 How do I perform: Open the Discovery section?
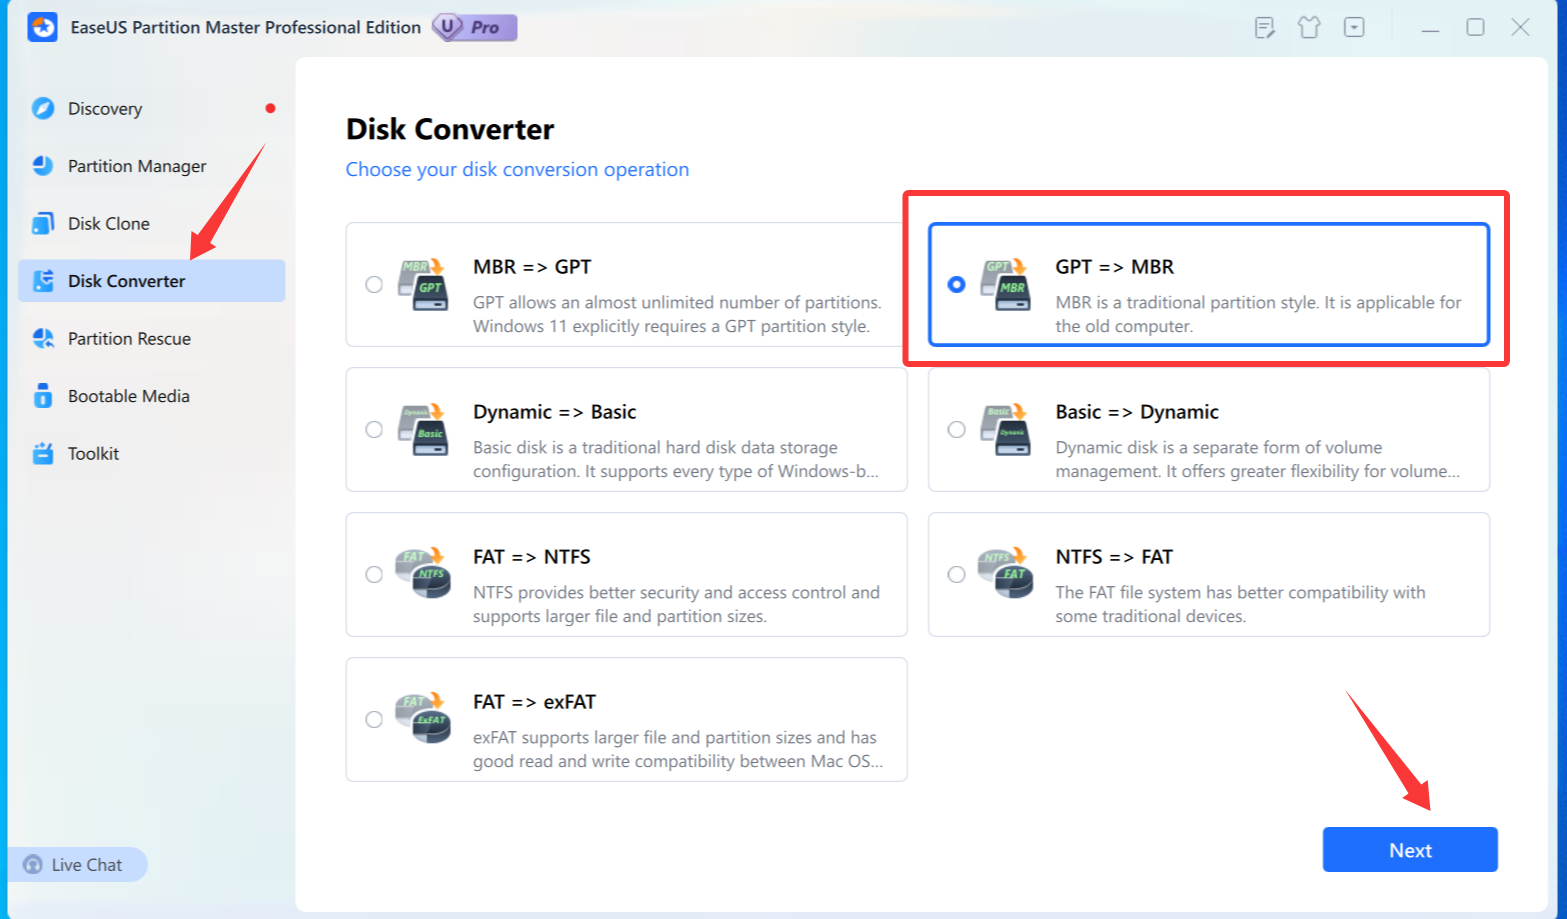click(x=152, y=108)
